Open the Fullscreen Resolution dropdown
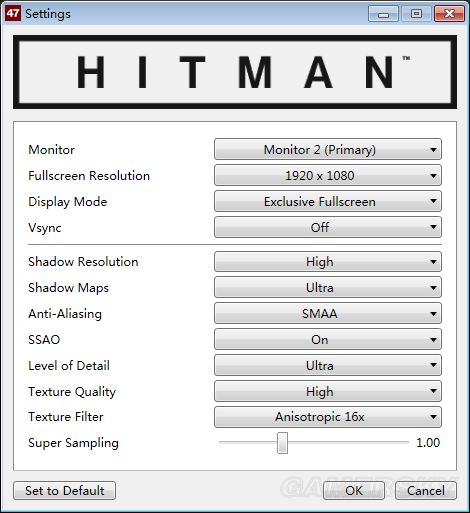The width and height of the screenshot is (470, 513). click(x=328, y=175)
